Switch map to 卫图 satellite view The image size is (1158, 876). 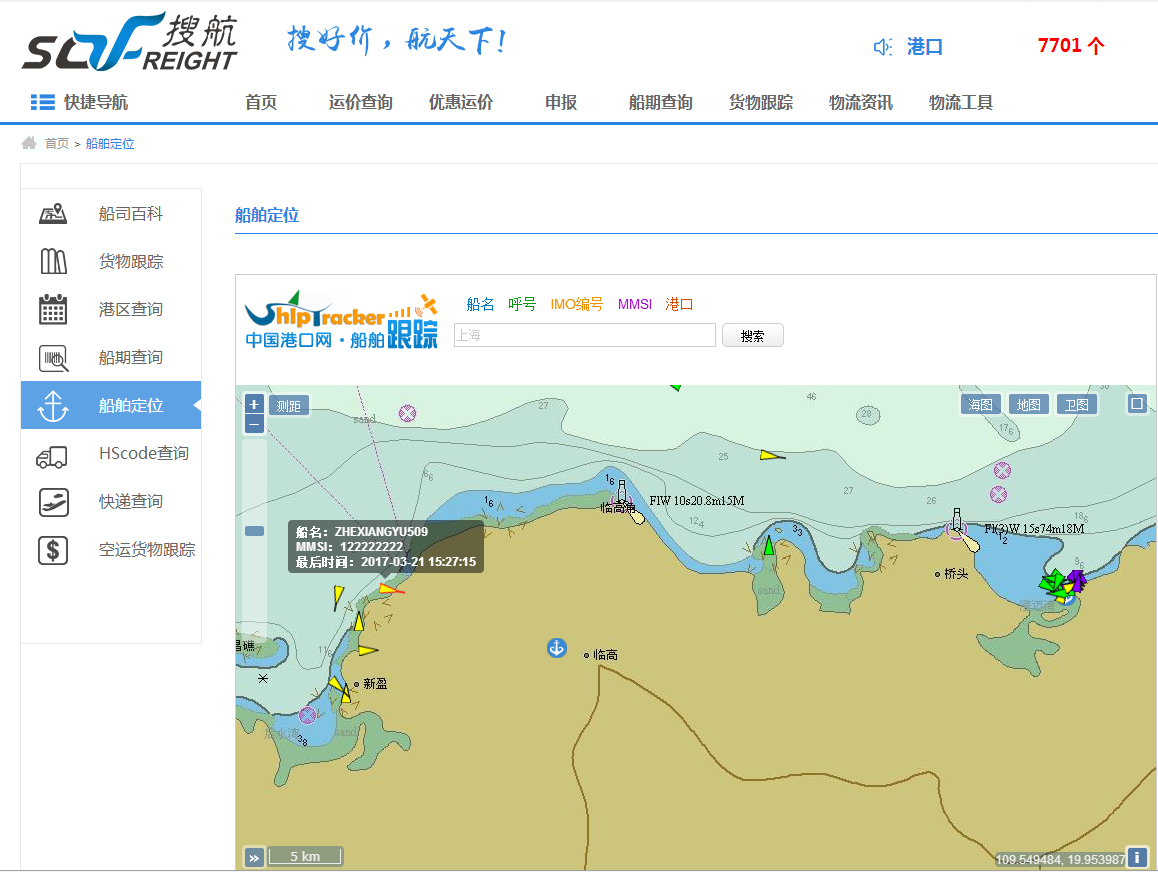coord(1076,405)
